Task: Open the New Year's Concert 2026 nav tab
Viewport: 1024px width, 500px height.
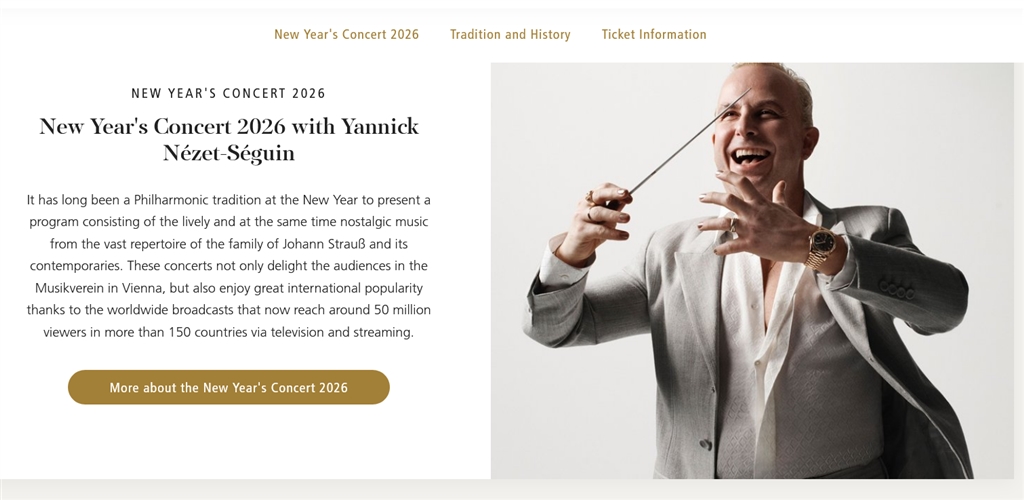Action: pos(346,35)
